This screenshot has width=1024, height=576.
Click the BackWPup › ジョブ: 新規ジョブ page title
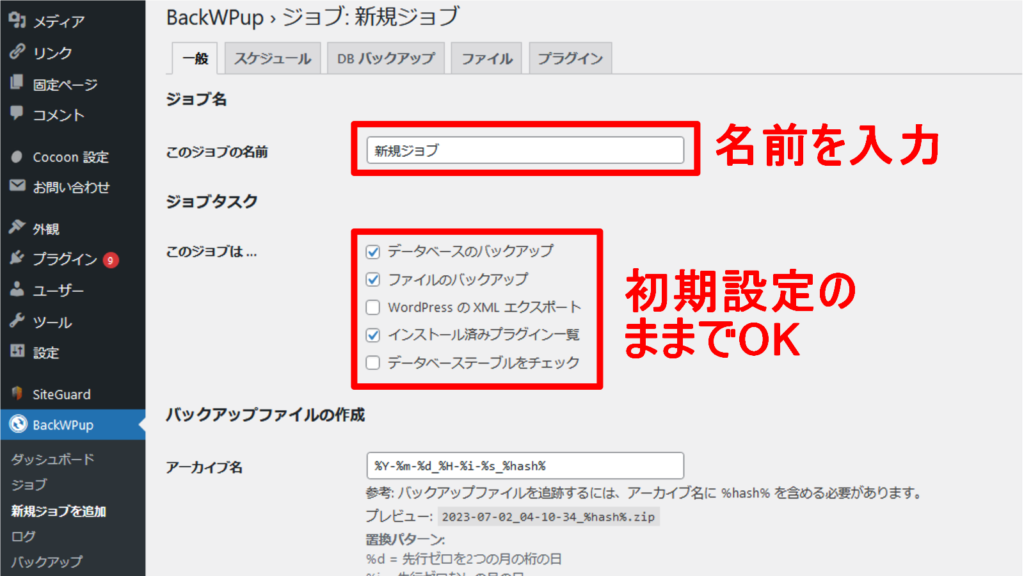(x=313, y=17)
